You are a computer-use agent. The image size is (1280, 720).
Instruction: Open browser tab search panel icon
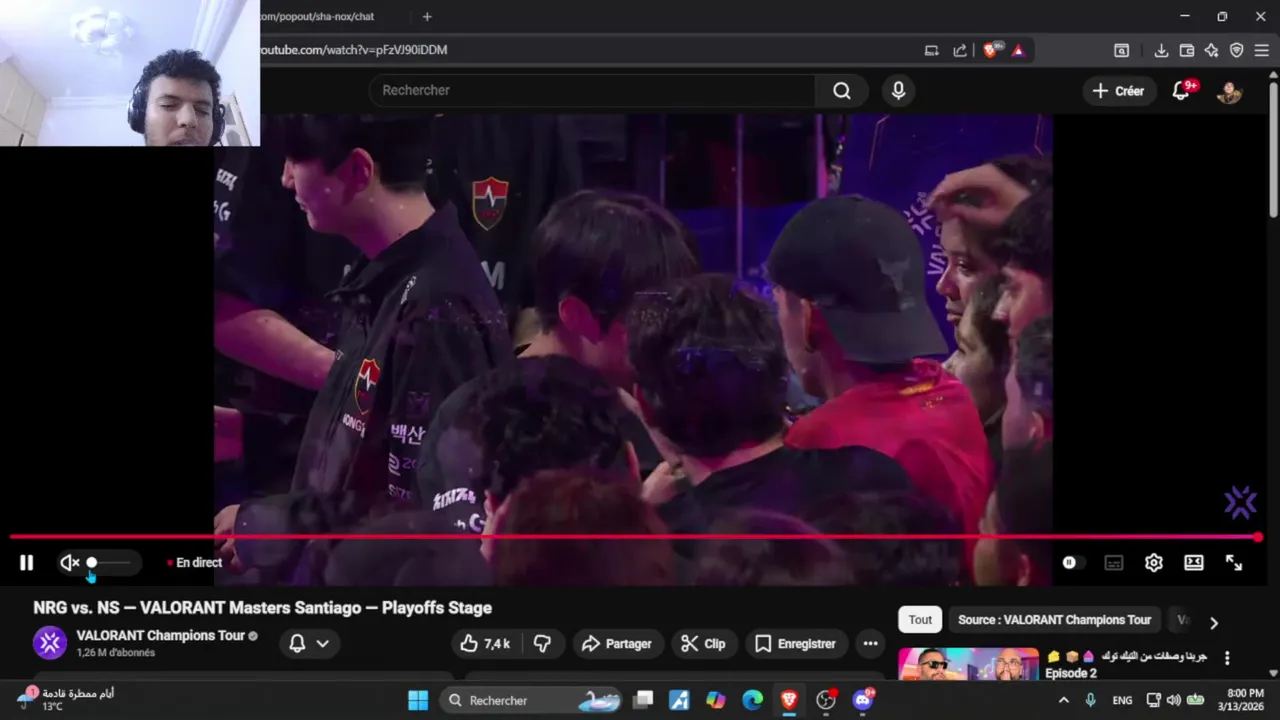tap(1122, 51)
